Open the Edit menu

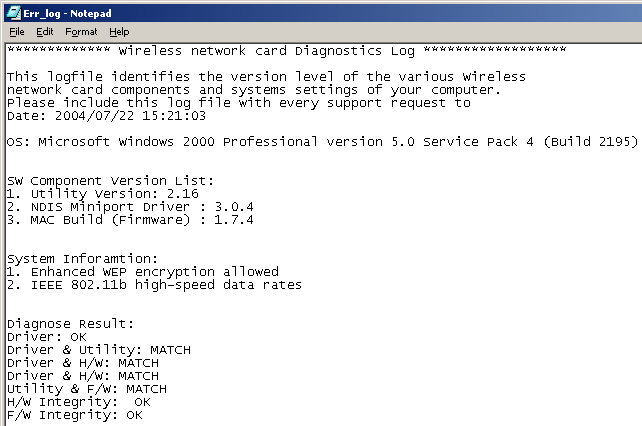pyautogui.click(x=45, y=32)
